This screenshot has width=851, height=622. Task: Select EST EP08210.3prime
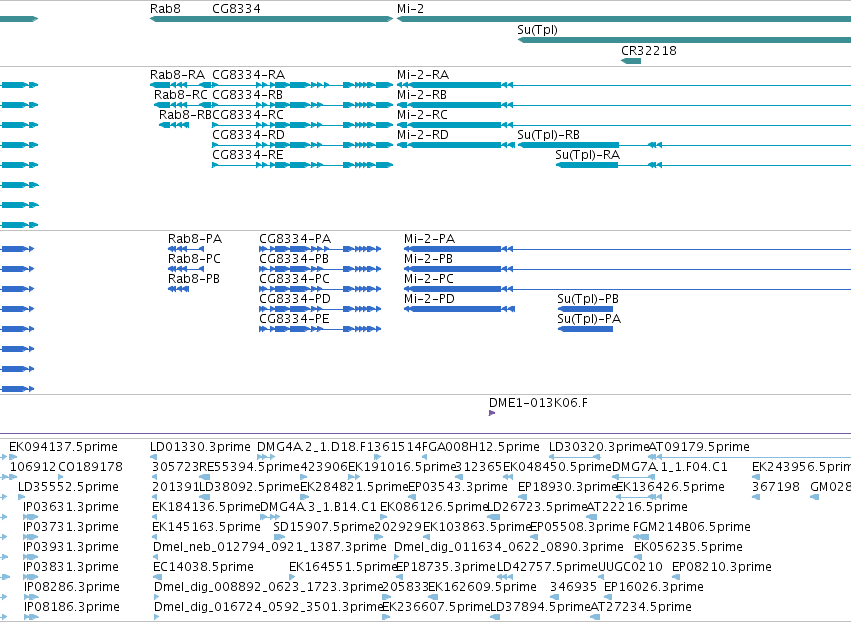pos(722,567)
